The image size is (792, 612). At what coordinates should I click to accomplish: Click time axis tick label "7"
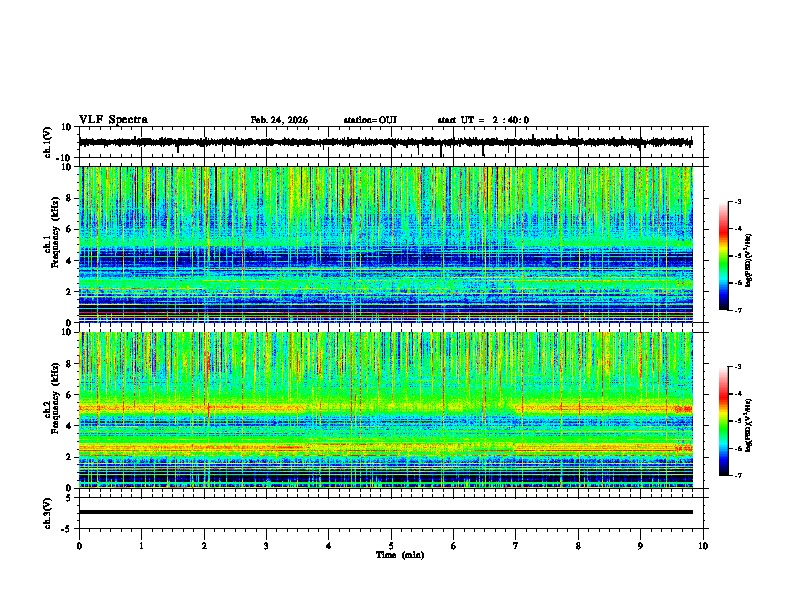[x=516, y=546]
